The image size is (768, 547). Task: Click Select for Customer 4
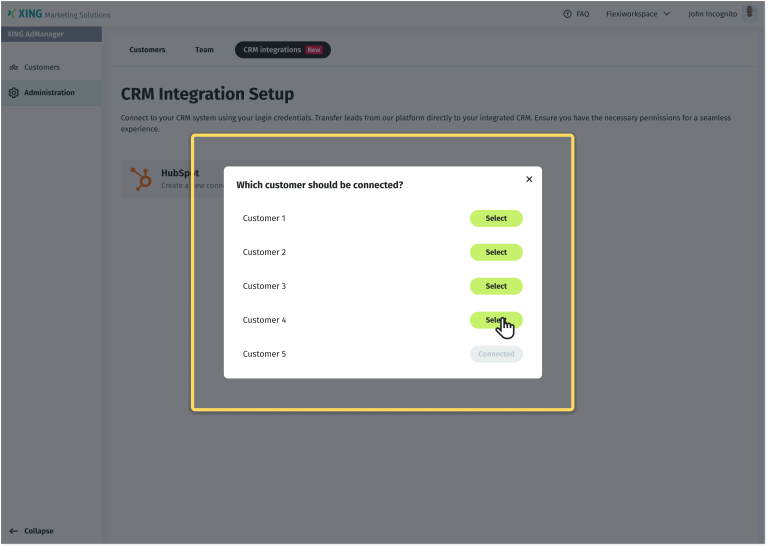point(496,320)
